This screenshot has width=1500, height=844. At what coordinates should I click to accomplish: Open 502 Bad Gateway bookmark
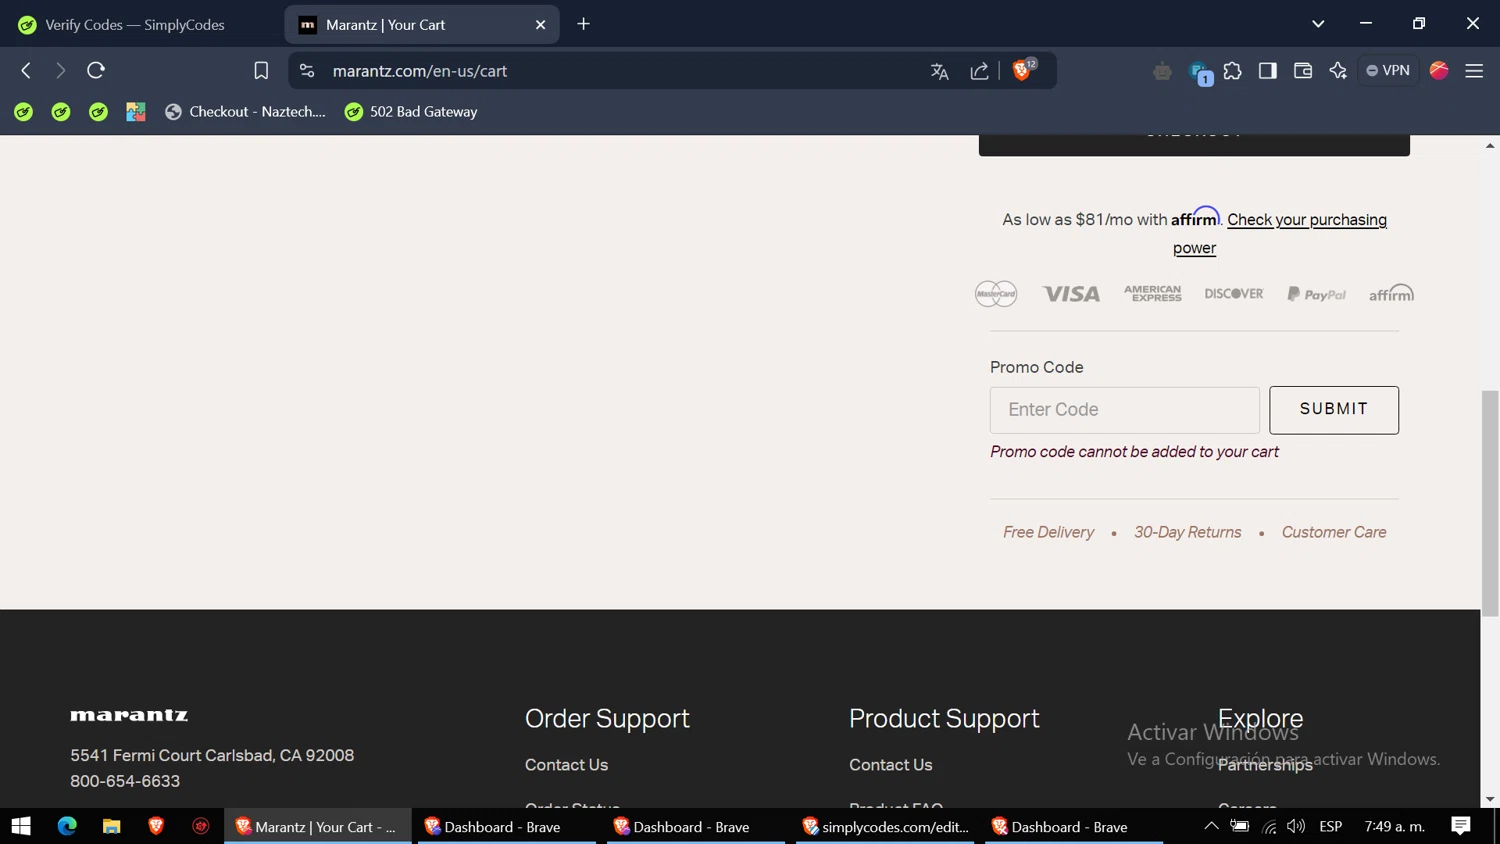click(411, 112)
